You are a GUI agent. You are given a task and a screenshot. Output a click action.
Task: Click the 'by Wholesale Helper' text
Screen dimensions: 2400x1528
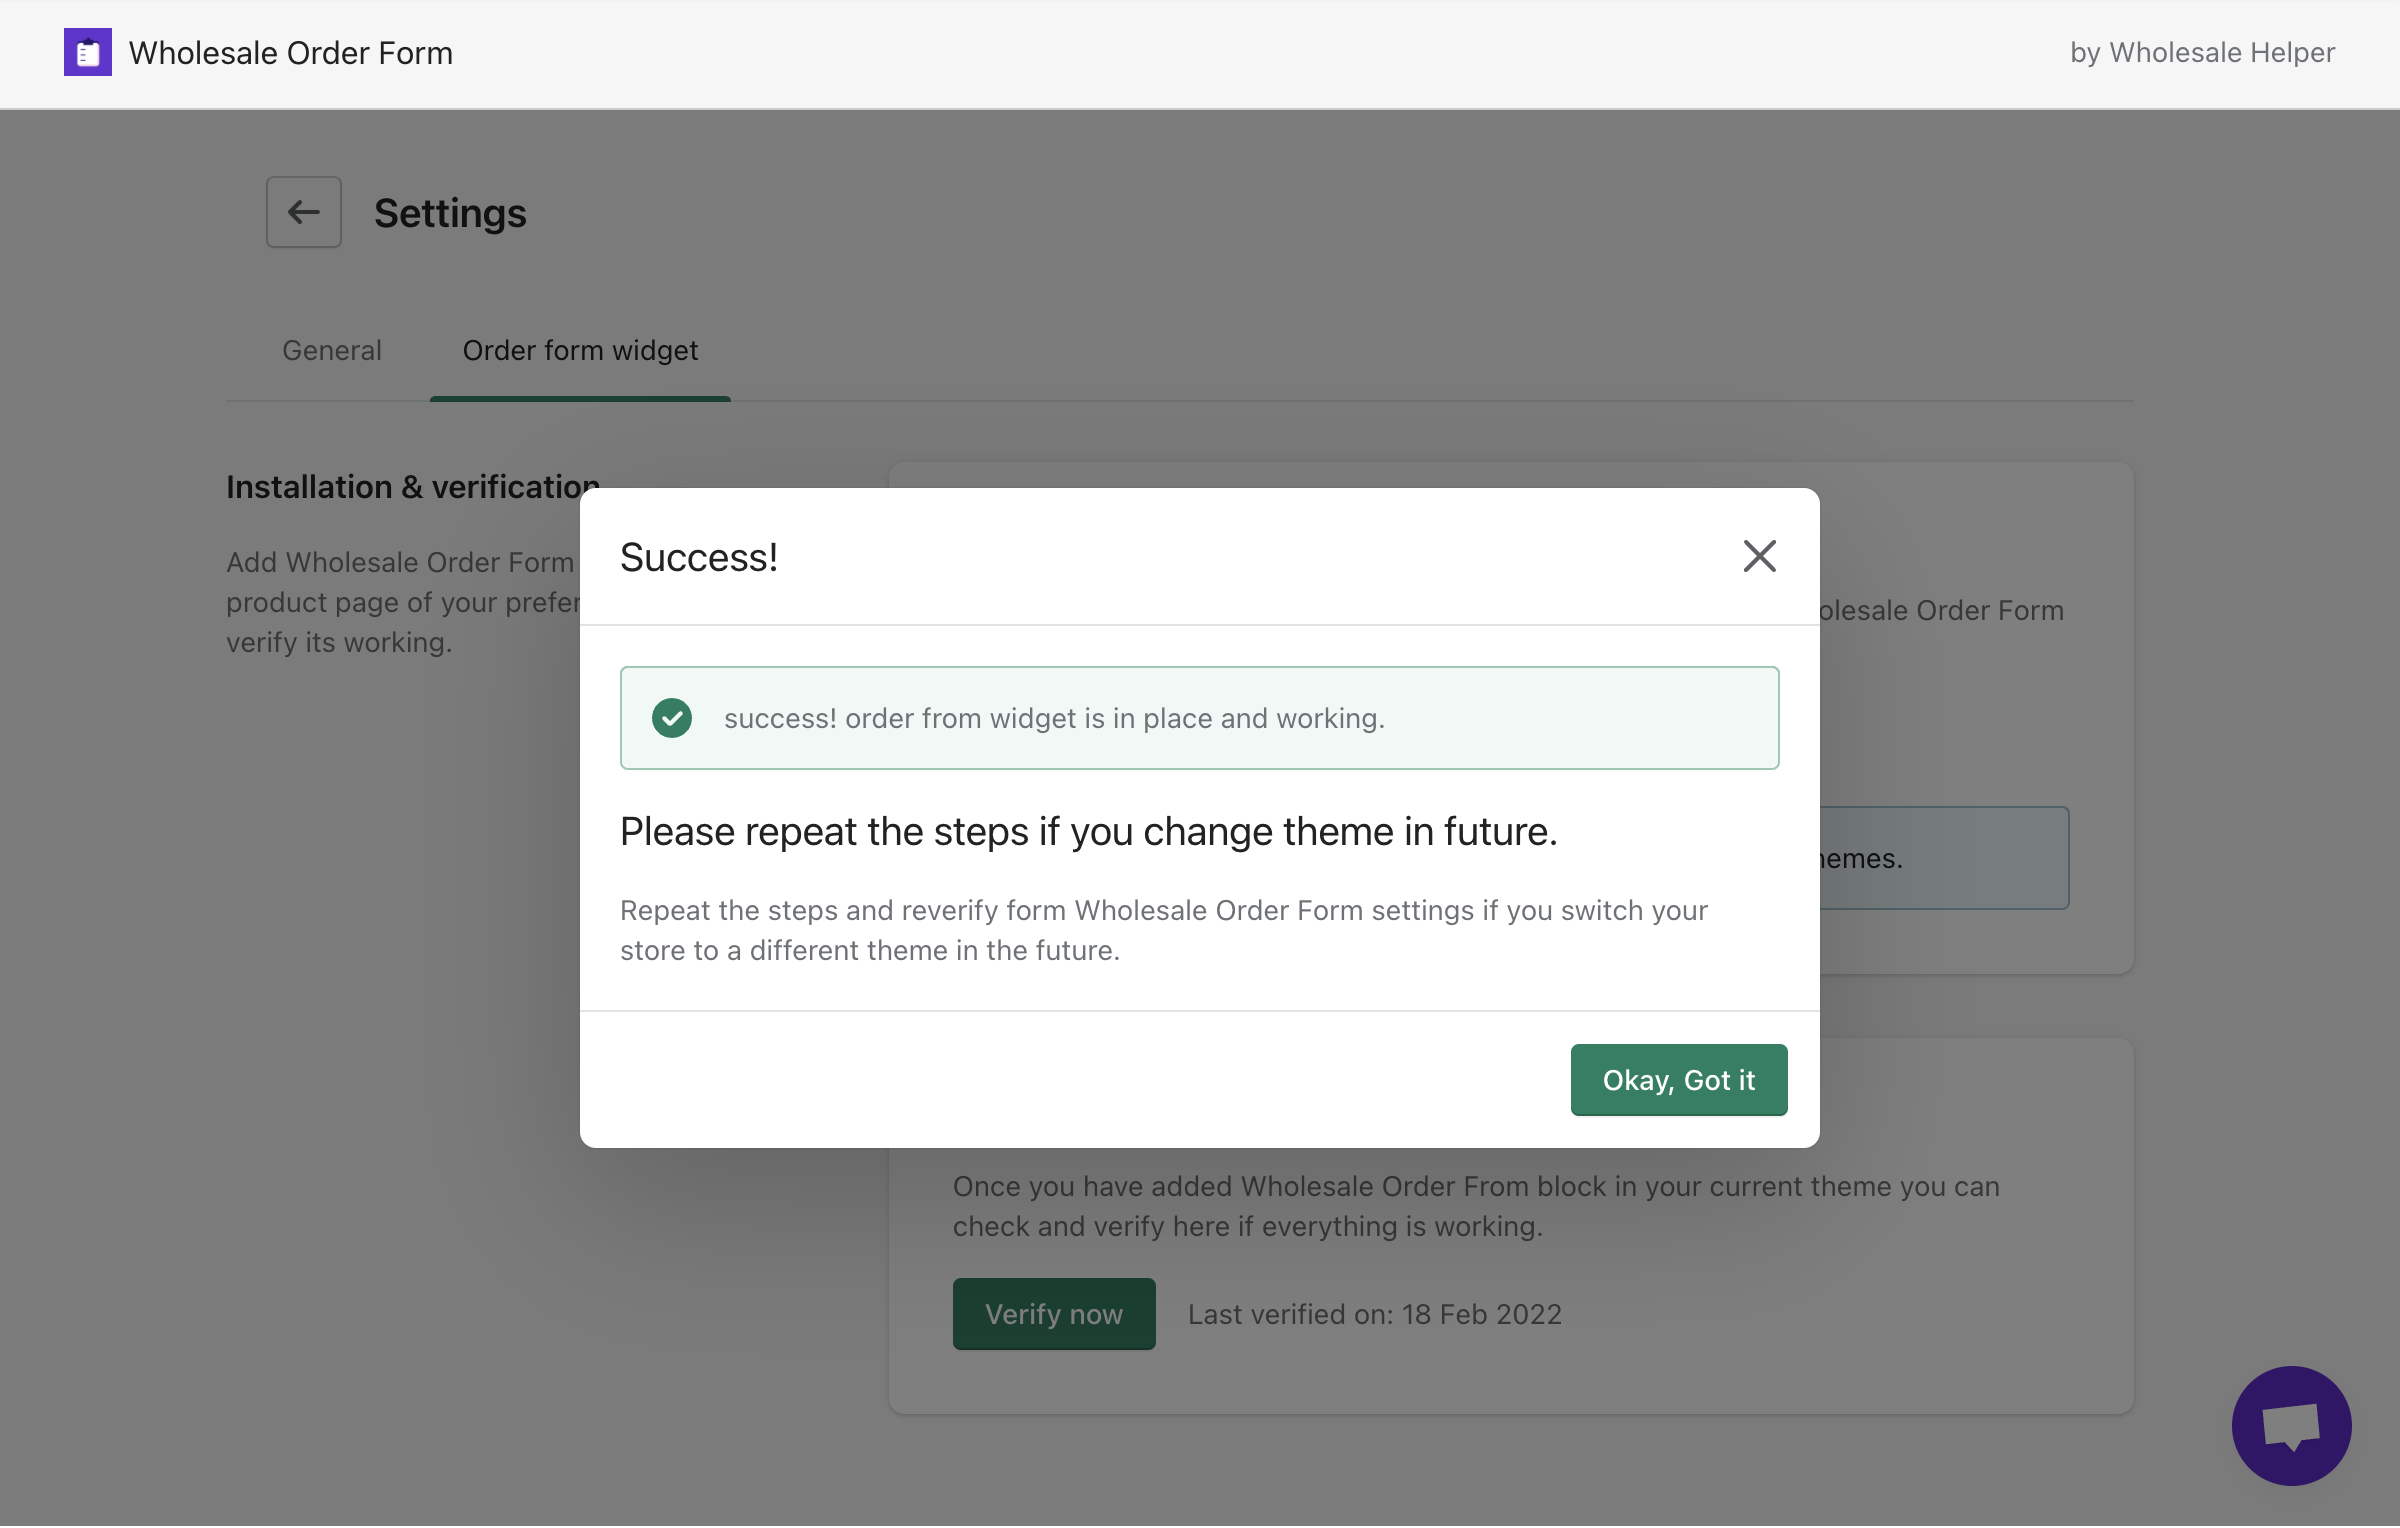pos(2202,52)
